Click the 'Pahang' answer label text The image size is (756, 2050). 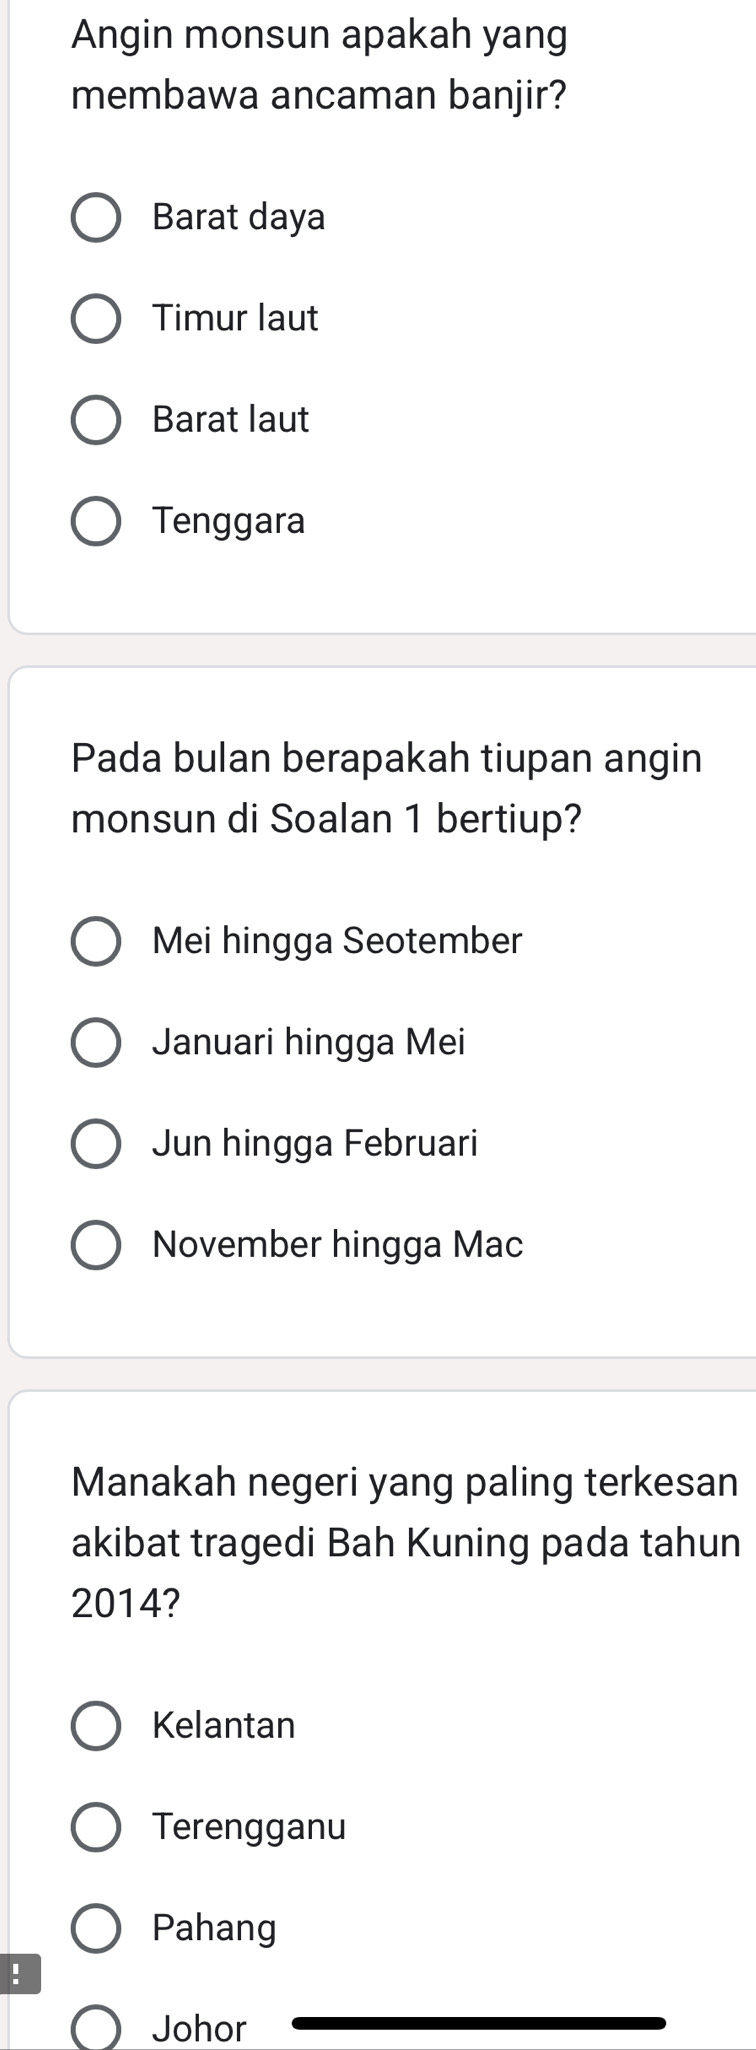(x=214, y=1929)
